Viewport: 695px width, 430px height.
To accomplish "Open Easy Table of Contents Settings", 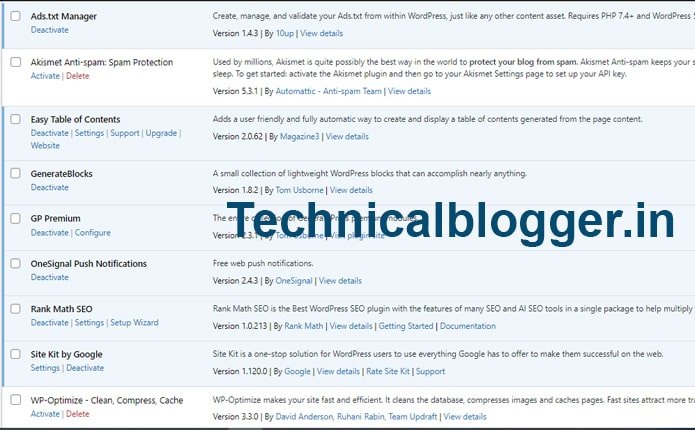I will [x=89, y=133].
